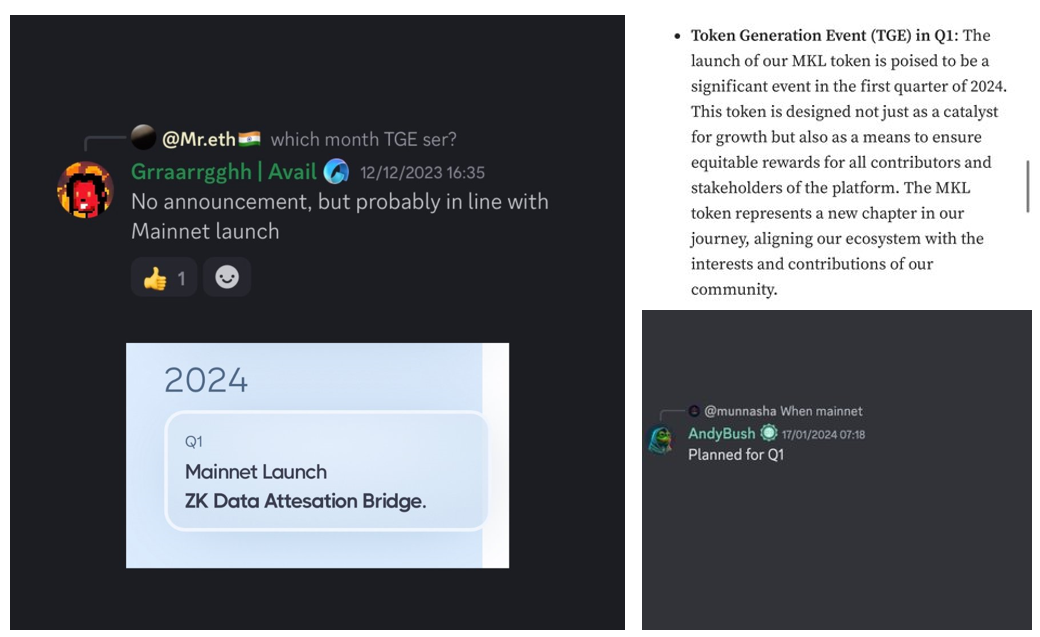Click munnasha's tiny reply avatar

tap(694, 411)
